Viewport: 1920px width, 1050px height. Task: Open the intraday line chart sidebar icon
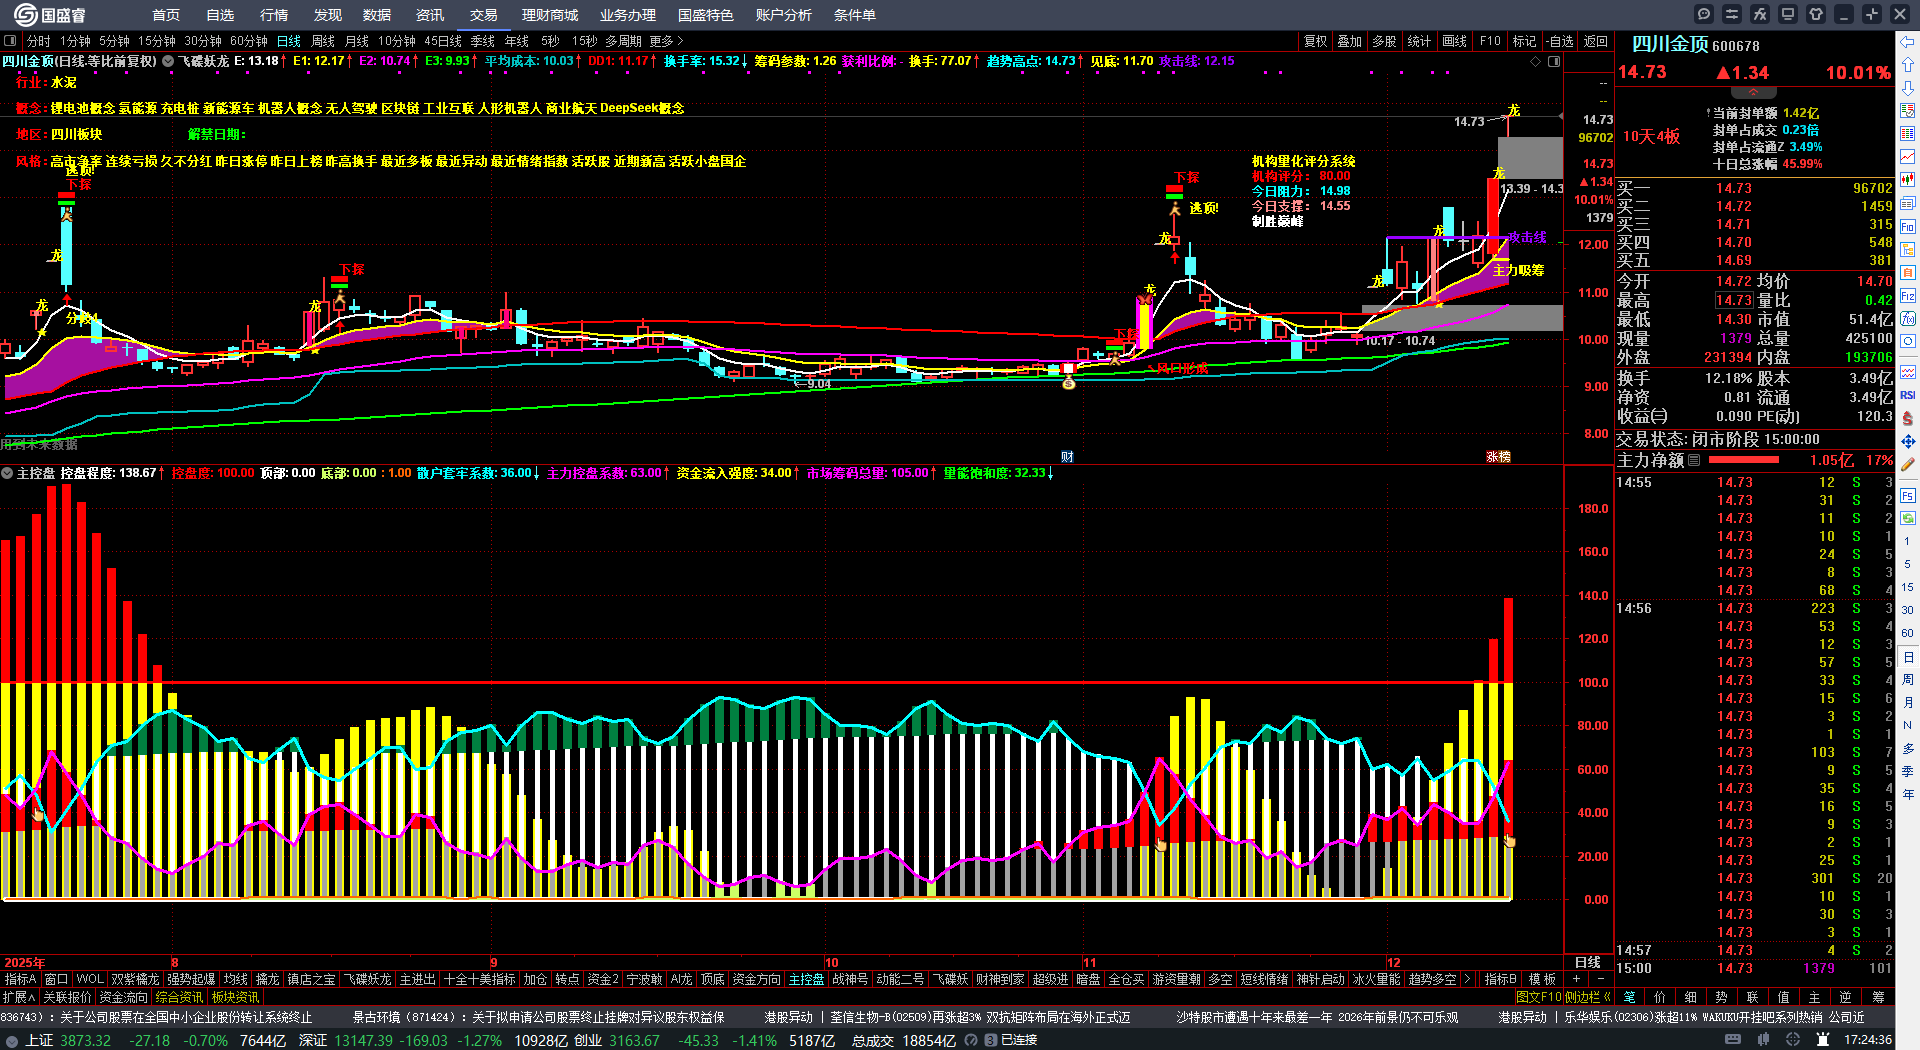1908,157
